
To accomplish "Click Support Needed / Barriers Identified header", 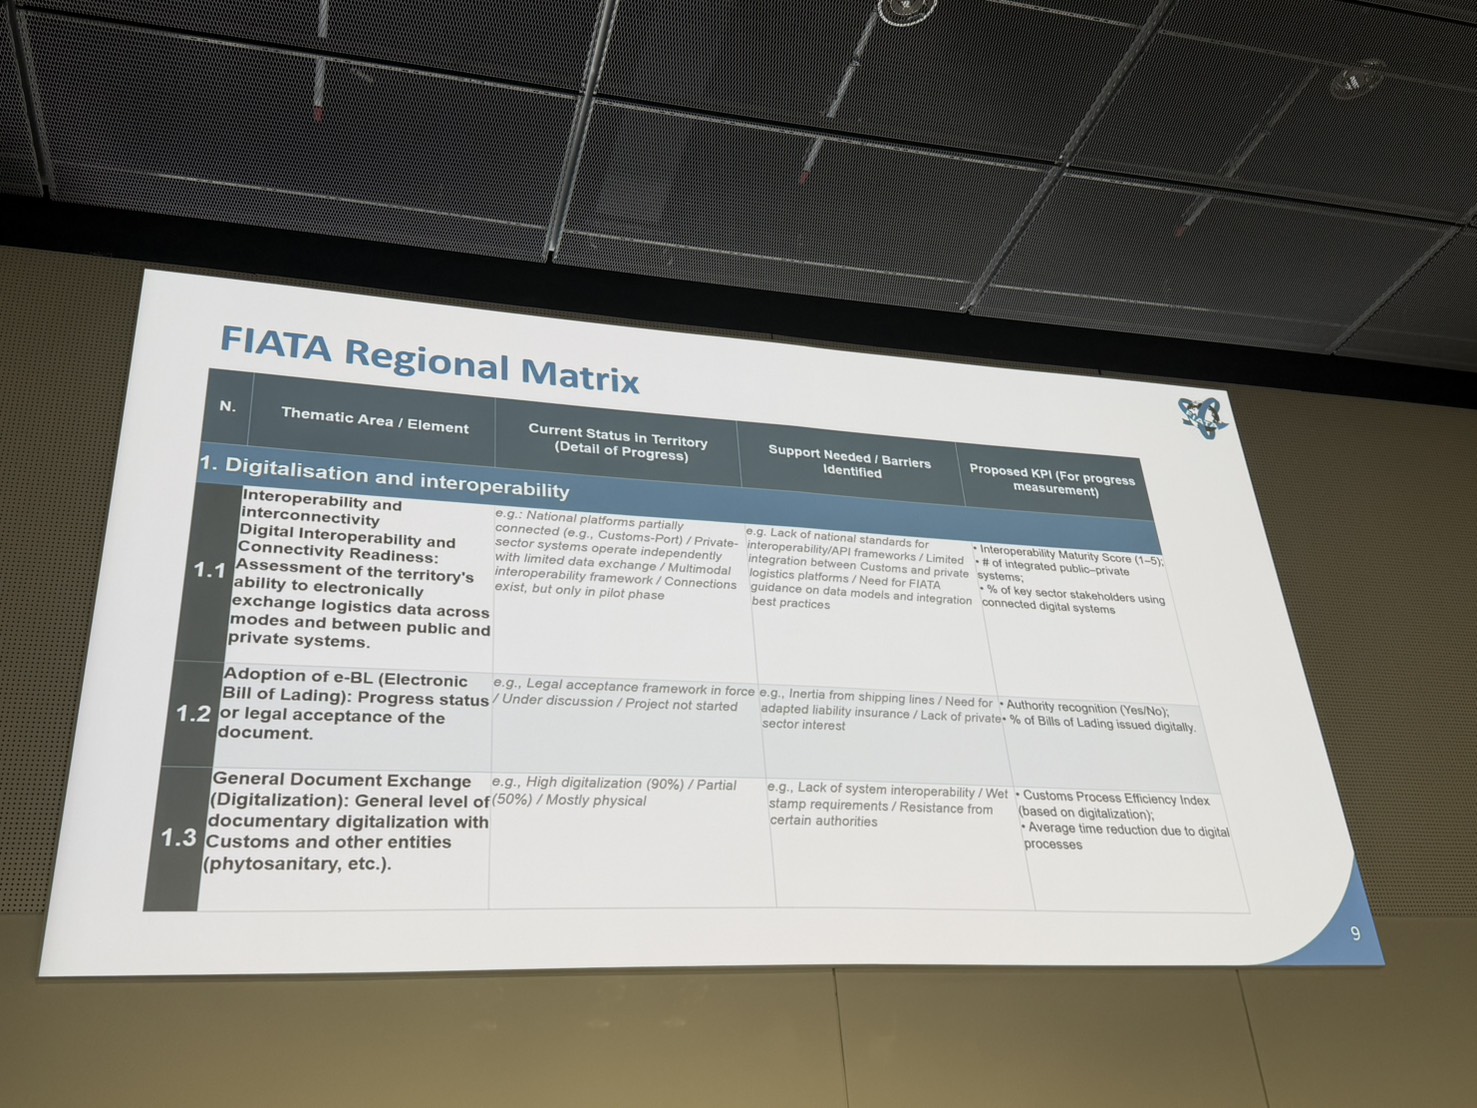I will point(850,462).
